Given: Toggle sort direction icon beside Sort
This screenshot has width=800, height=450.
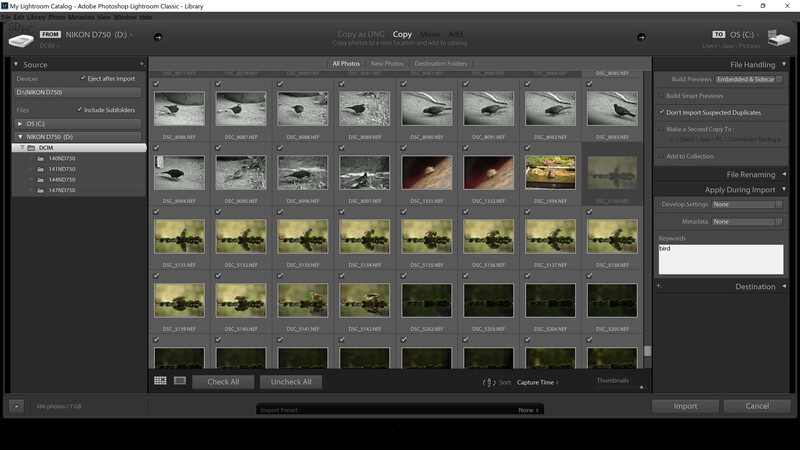Looking at the screenshot, I should click(489, 382).
